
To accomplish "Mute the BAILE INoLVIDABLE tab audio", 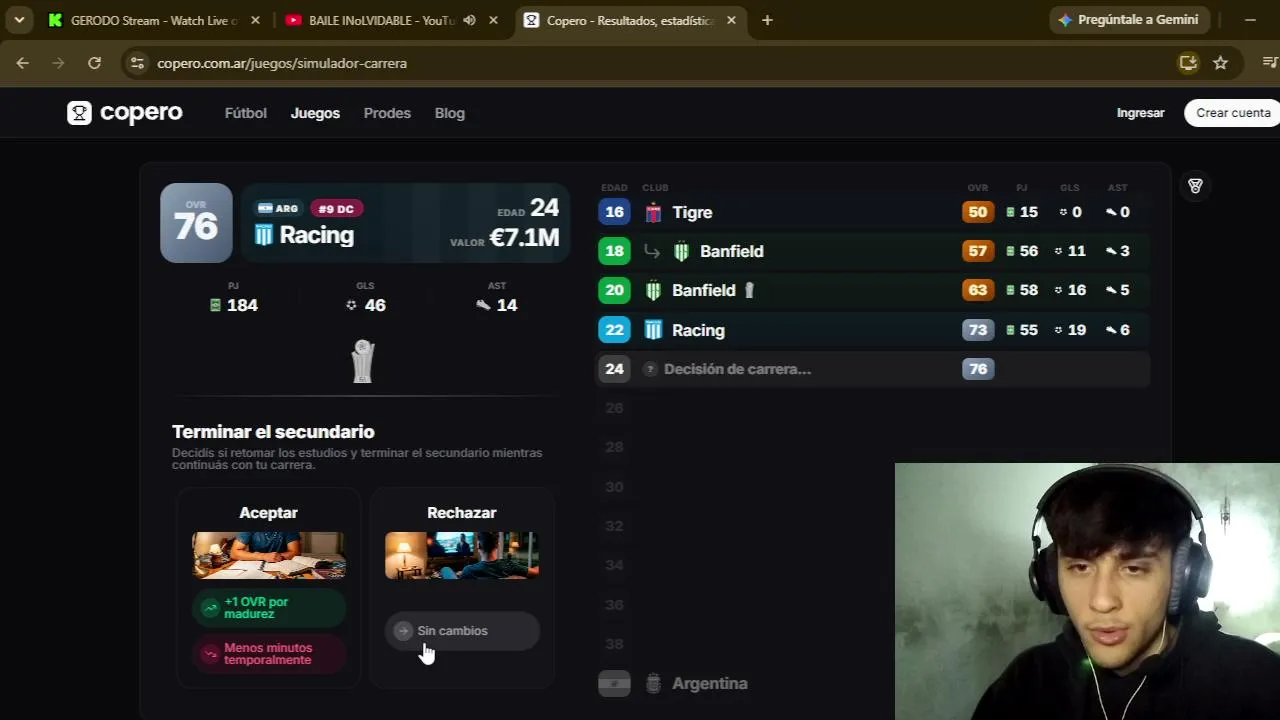I will click(x=469, y=20).
